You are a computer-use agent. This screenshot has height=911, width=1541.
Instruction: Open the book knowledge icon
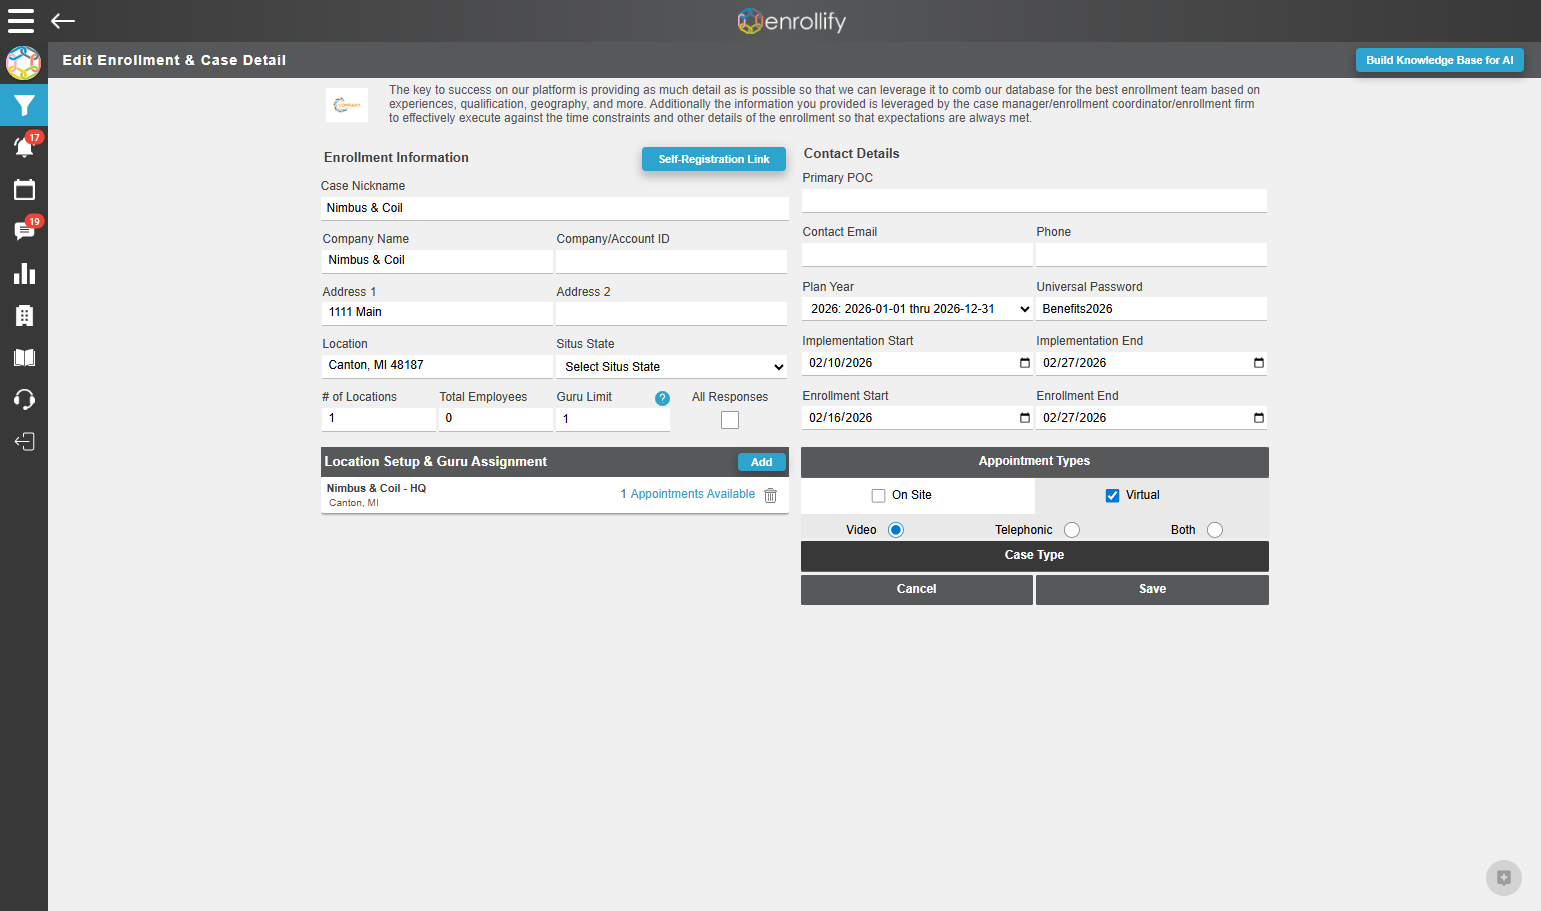[24, 358]
